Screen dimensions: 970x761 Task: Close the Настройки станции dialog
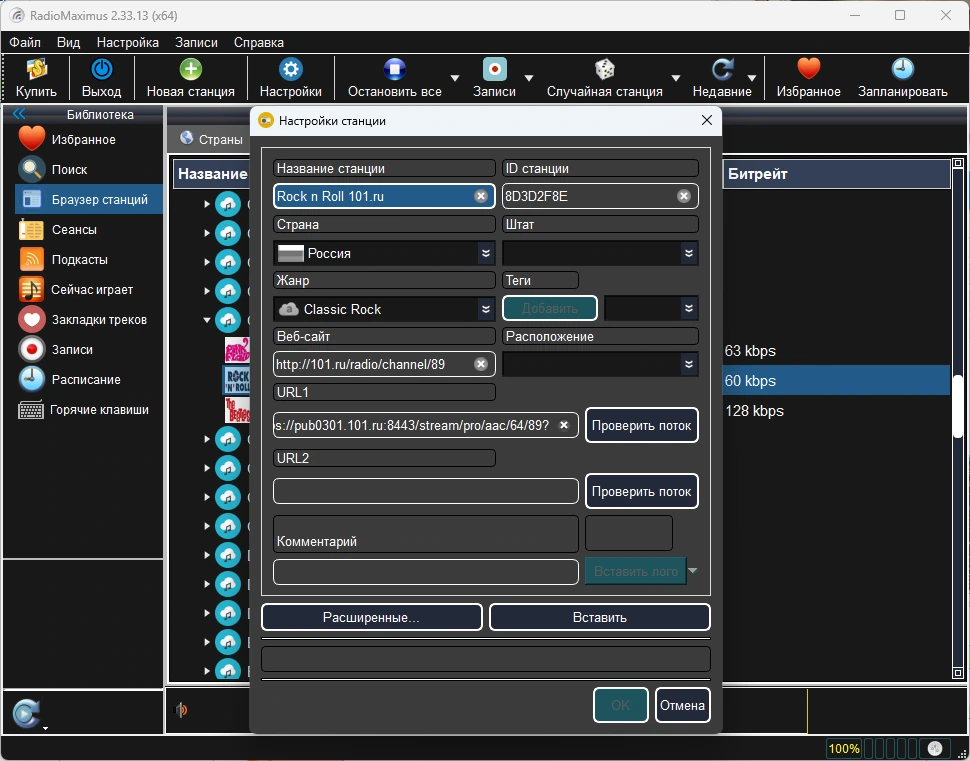click(706, 120)
